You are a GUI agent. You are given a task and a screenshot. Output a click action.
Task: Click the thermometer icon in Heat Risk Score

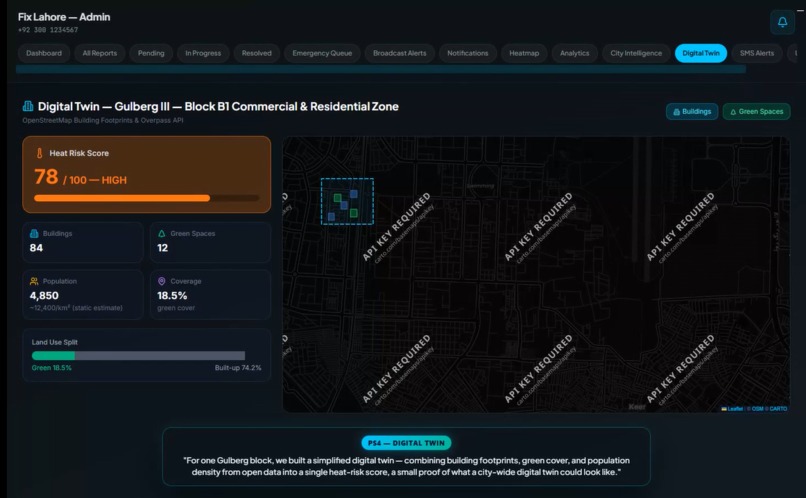40,153
